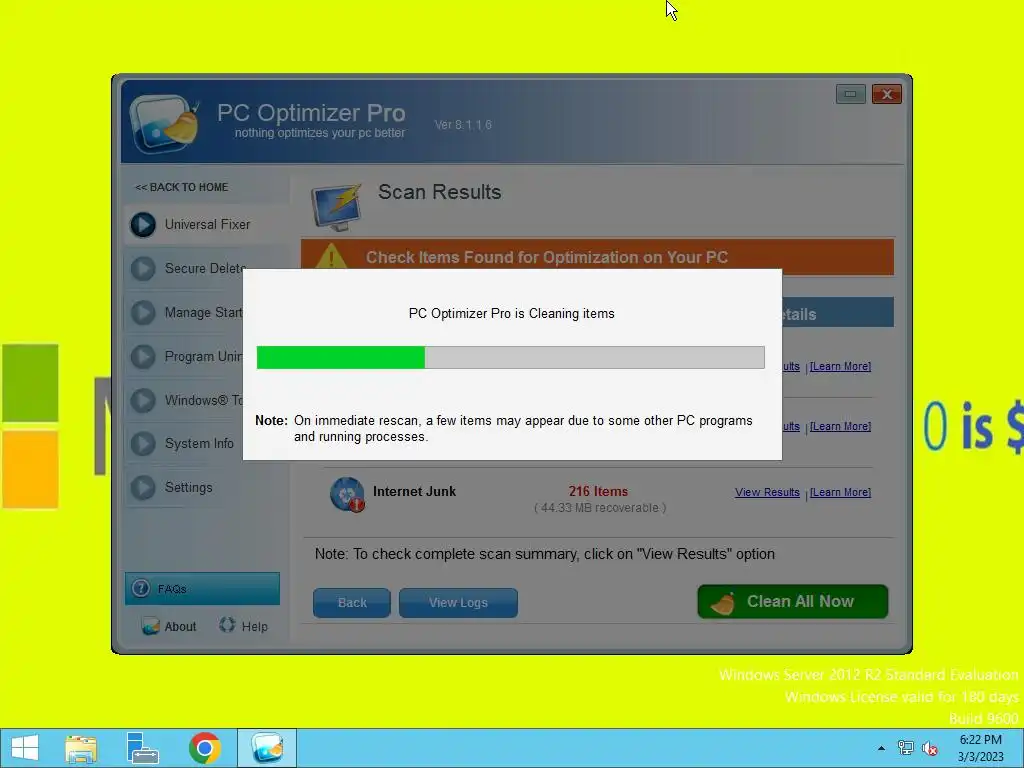1024x768 pixels.
Task: Open the Universal Fixer section
Action: (206, 225)
